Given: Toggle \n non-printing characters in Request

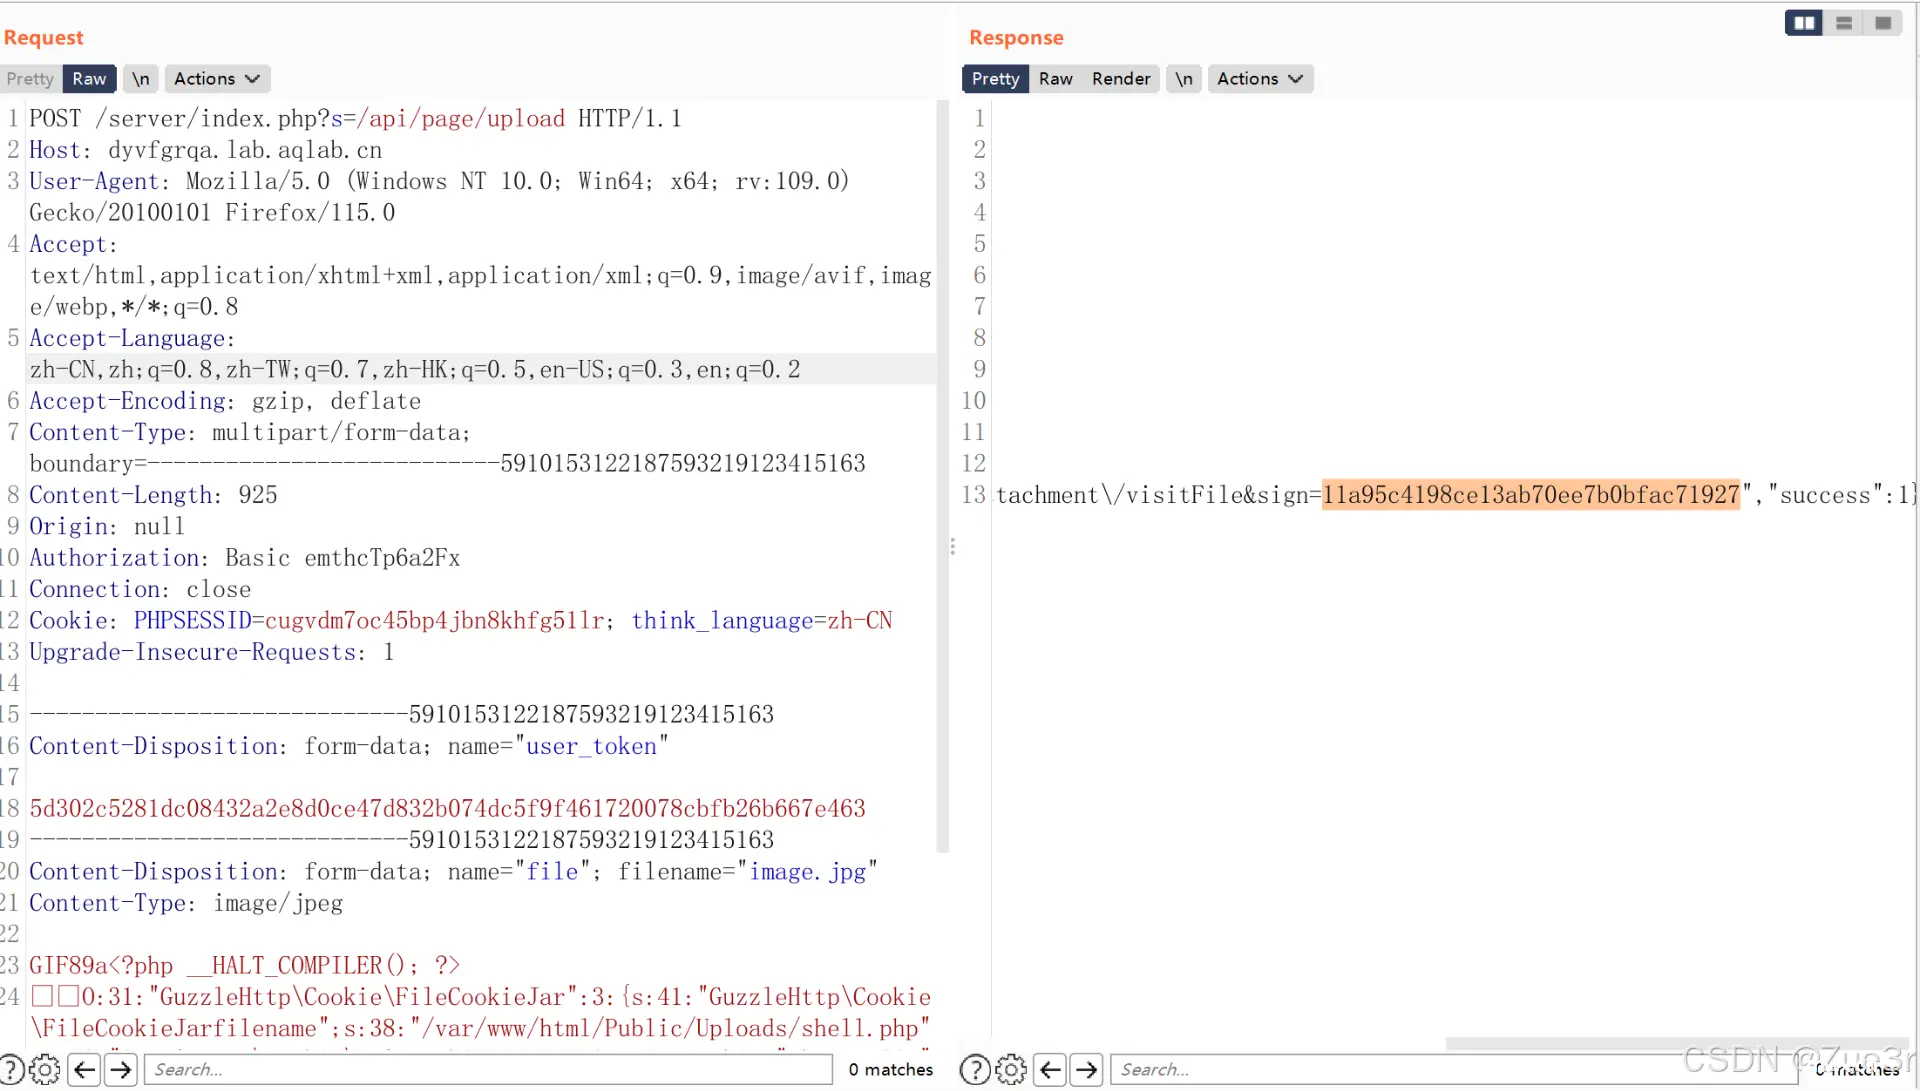Looking at the screenshot, I should [x=141, y=78].
